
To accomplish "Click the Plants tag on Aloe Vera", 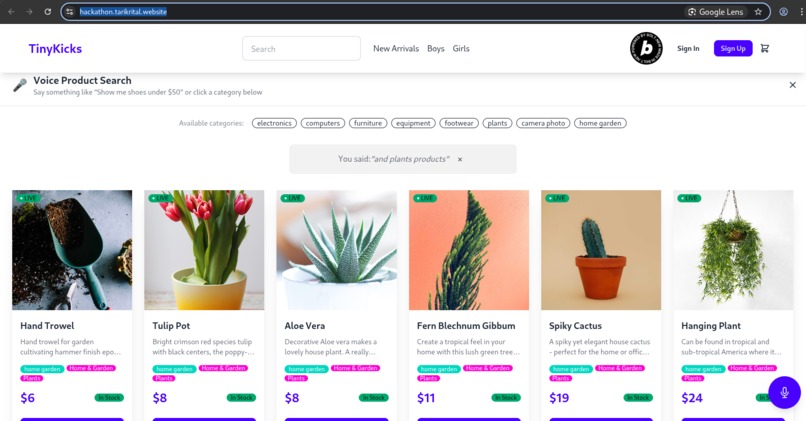I will pos(296,378).
